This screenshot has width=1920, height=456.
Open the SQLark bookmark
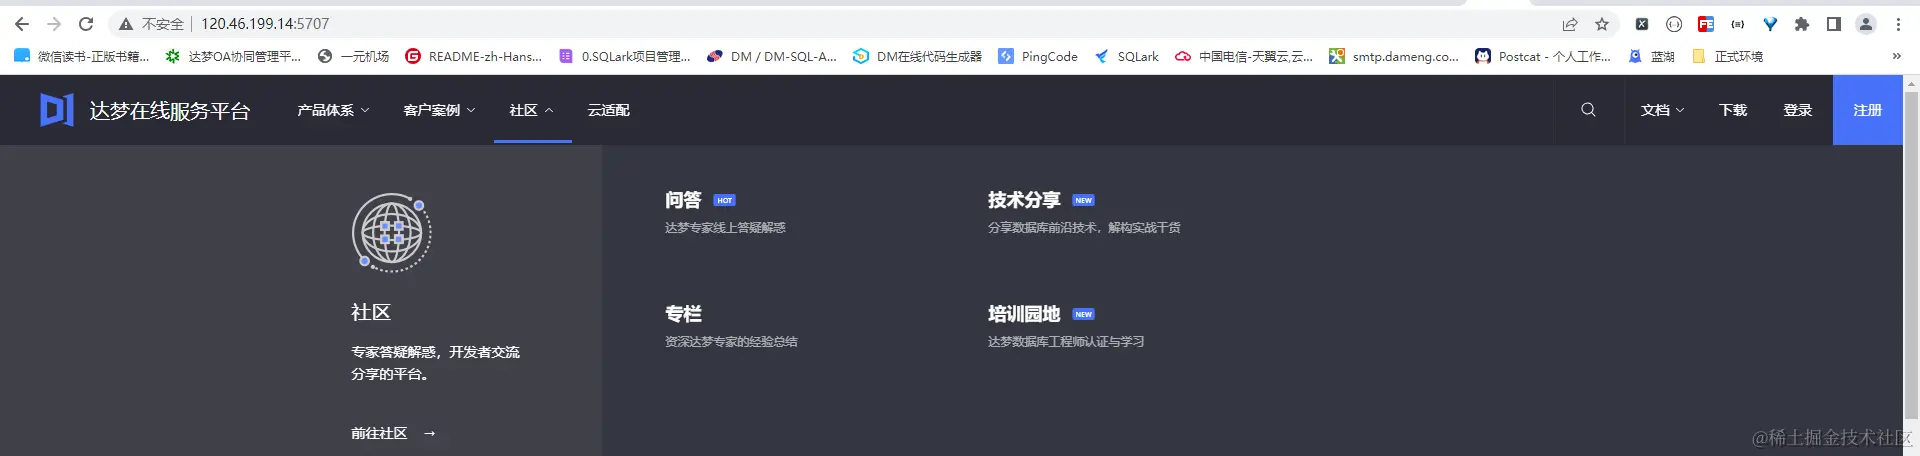point(1127,56)
